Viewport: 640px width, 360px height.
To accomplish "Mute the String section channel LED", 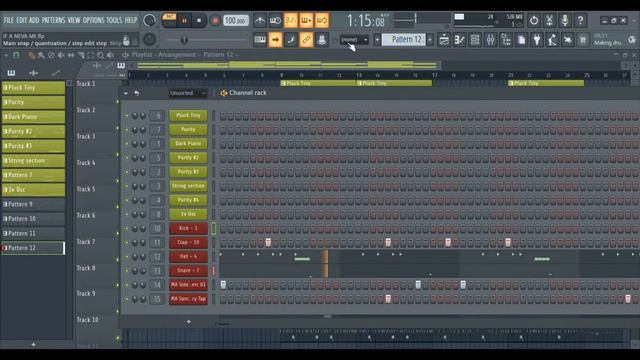I will click(x=127, y=187).
